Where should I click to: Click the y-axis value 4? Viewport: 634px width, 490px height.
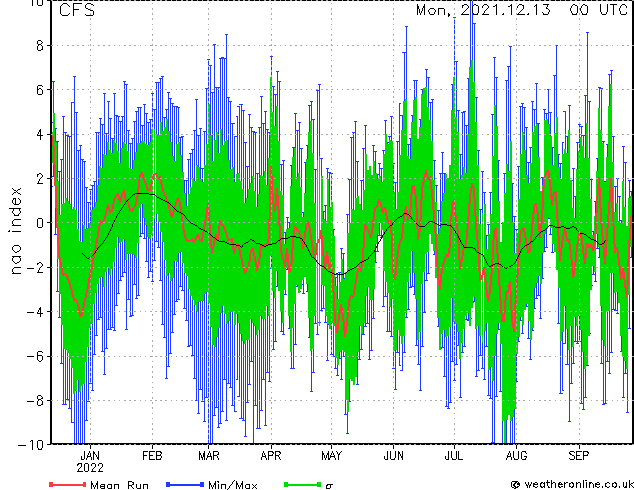click(40, 134)
